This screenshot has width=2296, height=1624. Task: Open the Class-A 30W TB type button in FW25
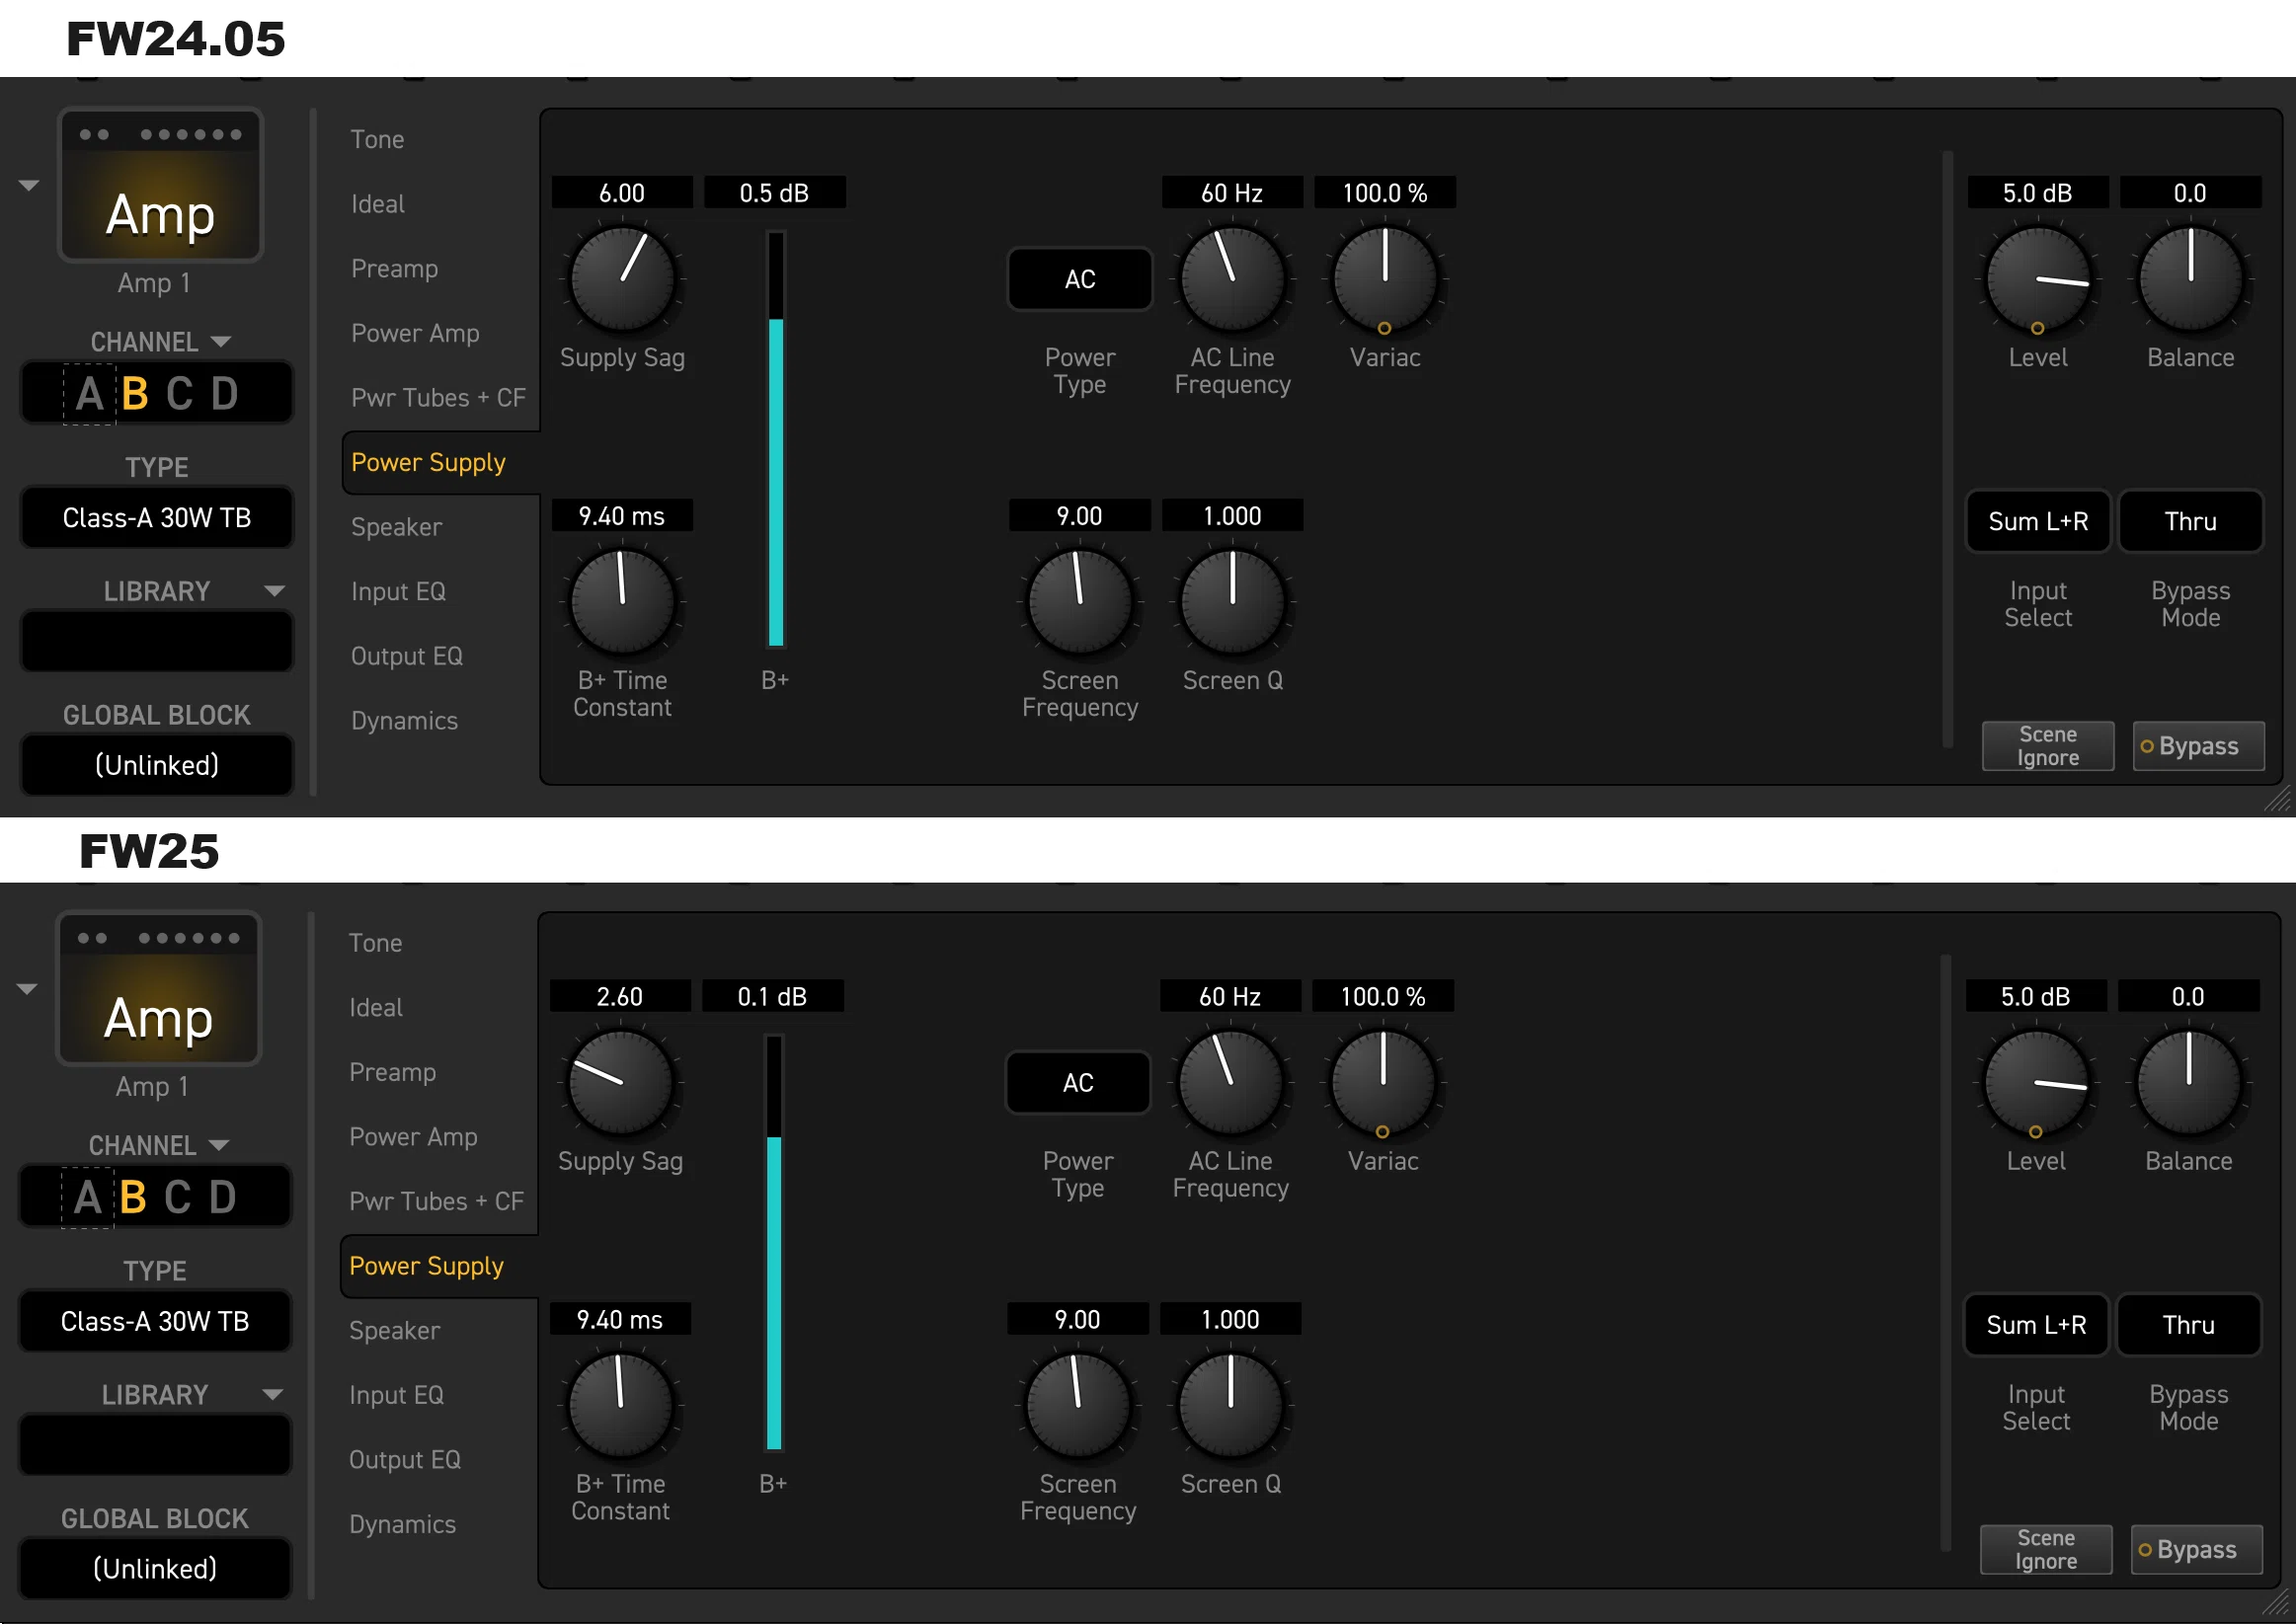click(155, 1321)
